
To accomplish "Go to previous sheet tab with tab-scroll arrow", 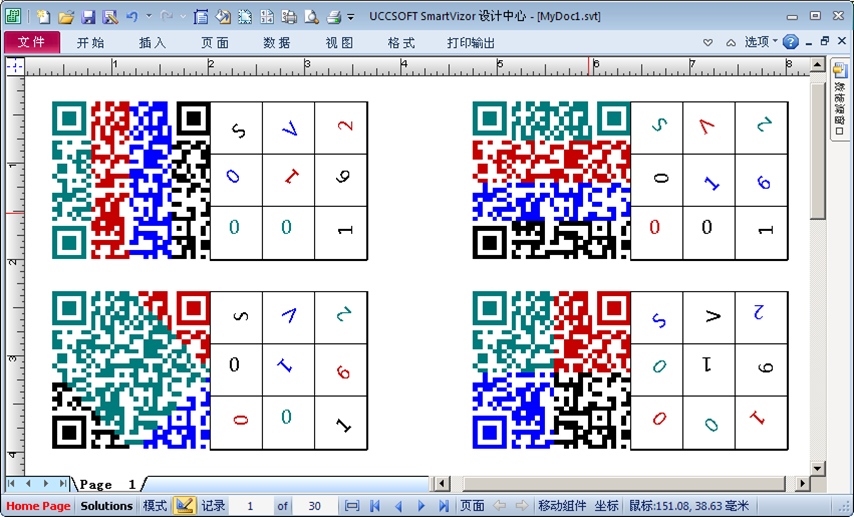I will 28,483.
